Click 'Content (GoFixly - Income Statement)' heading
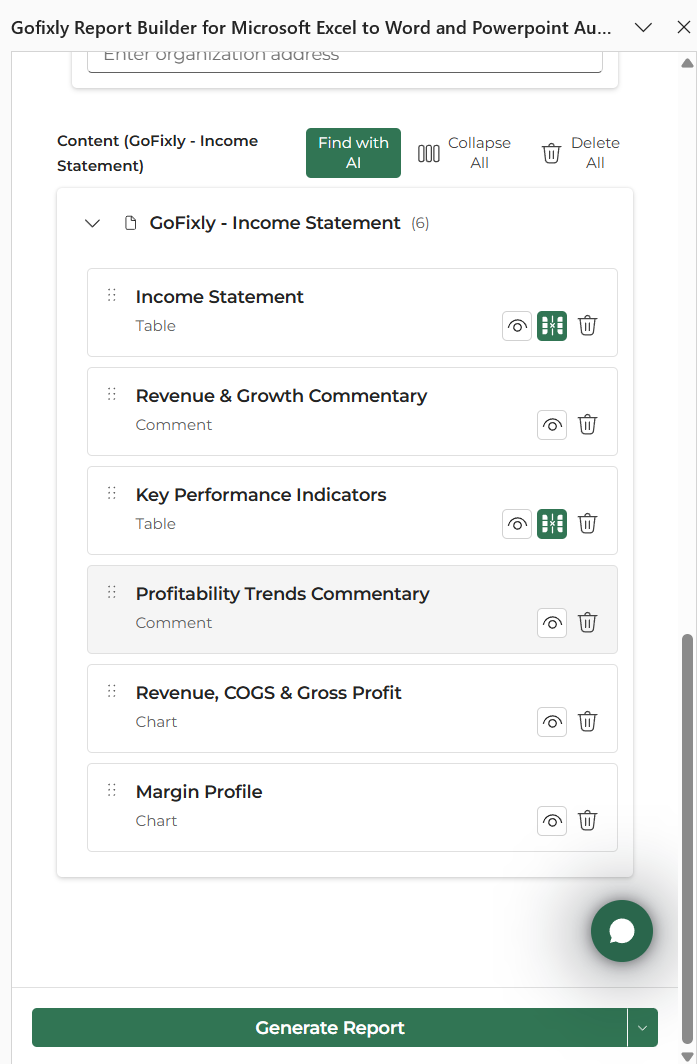 [157, 153]
